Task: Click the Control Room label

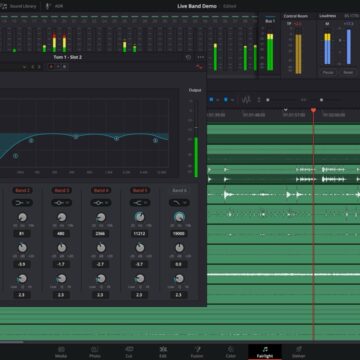Action: click(296, 16)
